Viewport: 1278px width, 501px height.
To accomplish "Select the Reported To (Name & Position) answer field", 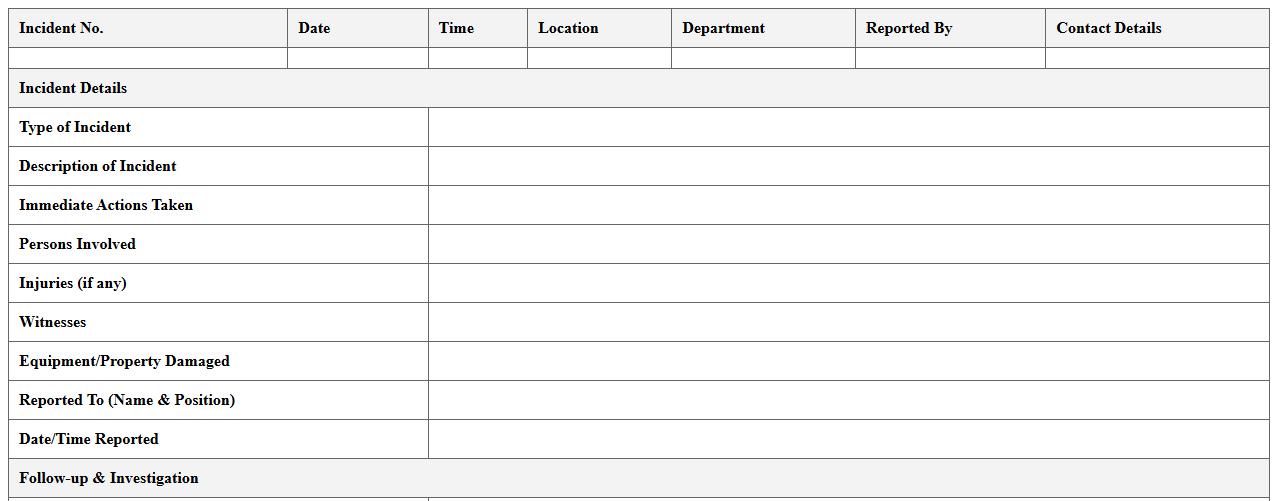I will (x=848, y=400).
